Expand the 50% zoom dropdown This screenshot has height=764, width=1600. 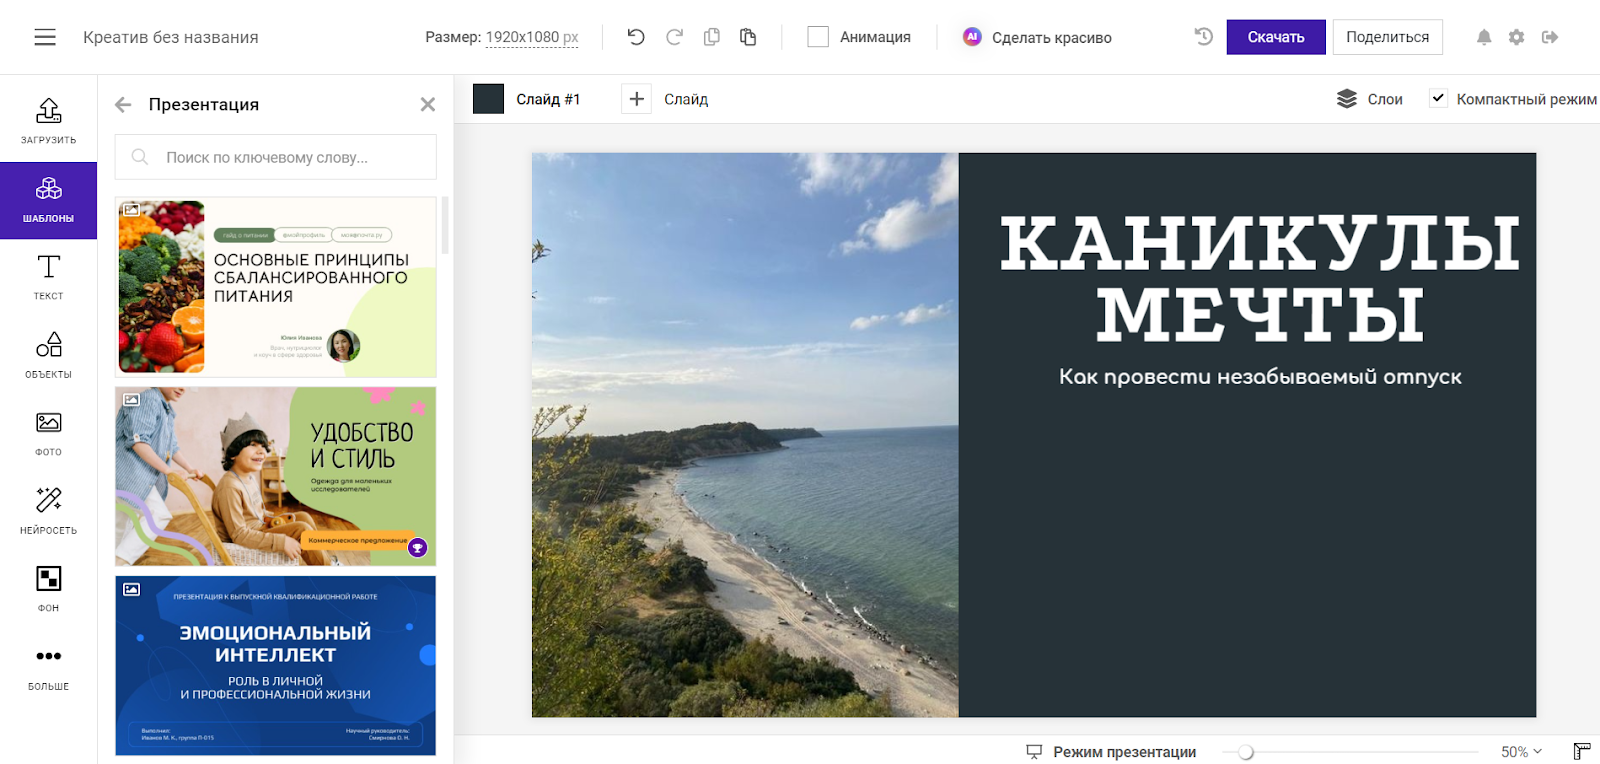point(1521,751)
